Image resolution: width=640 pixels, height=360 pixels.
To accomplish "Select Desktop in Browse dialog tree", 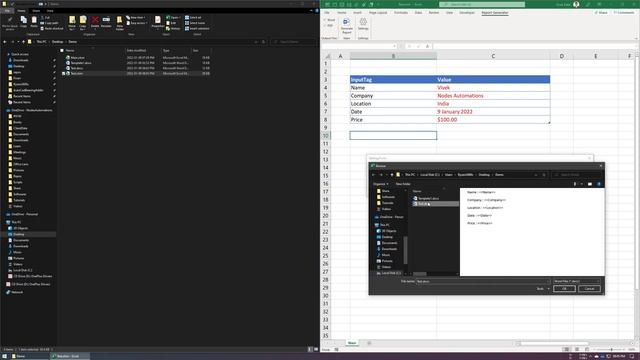I will 387,237.
